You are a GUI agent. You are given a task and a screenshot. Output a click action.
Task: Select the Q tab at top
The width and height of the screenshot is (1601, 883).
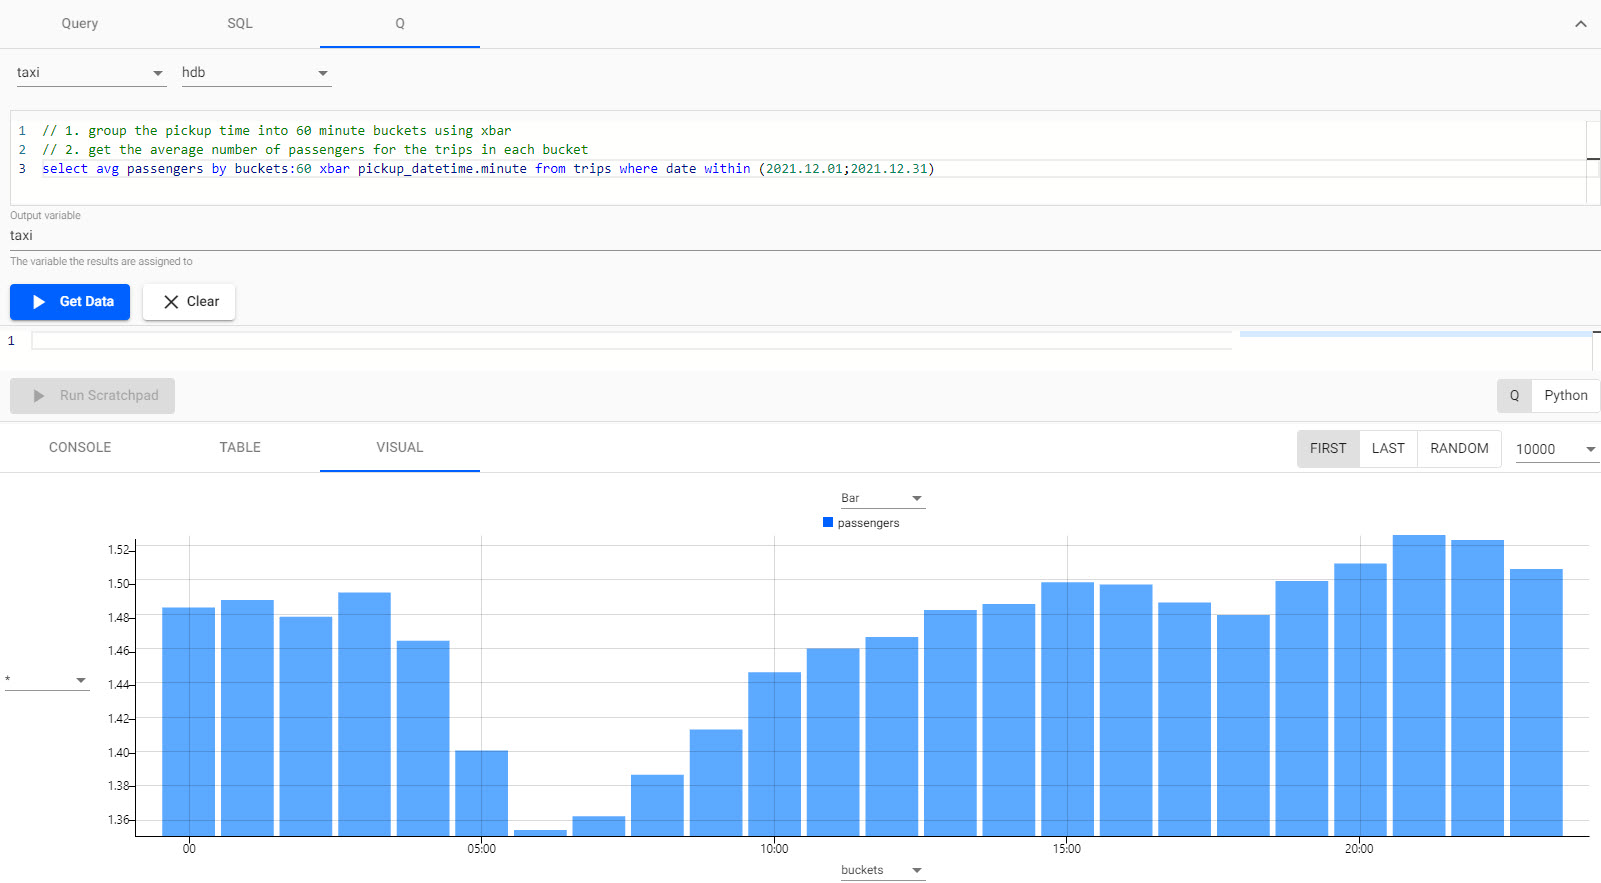point(400,23)
